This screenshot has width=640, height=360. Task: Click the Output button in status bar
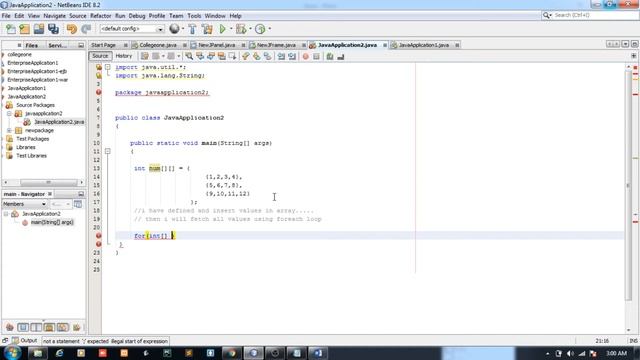point(24,340)
